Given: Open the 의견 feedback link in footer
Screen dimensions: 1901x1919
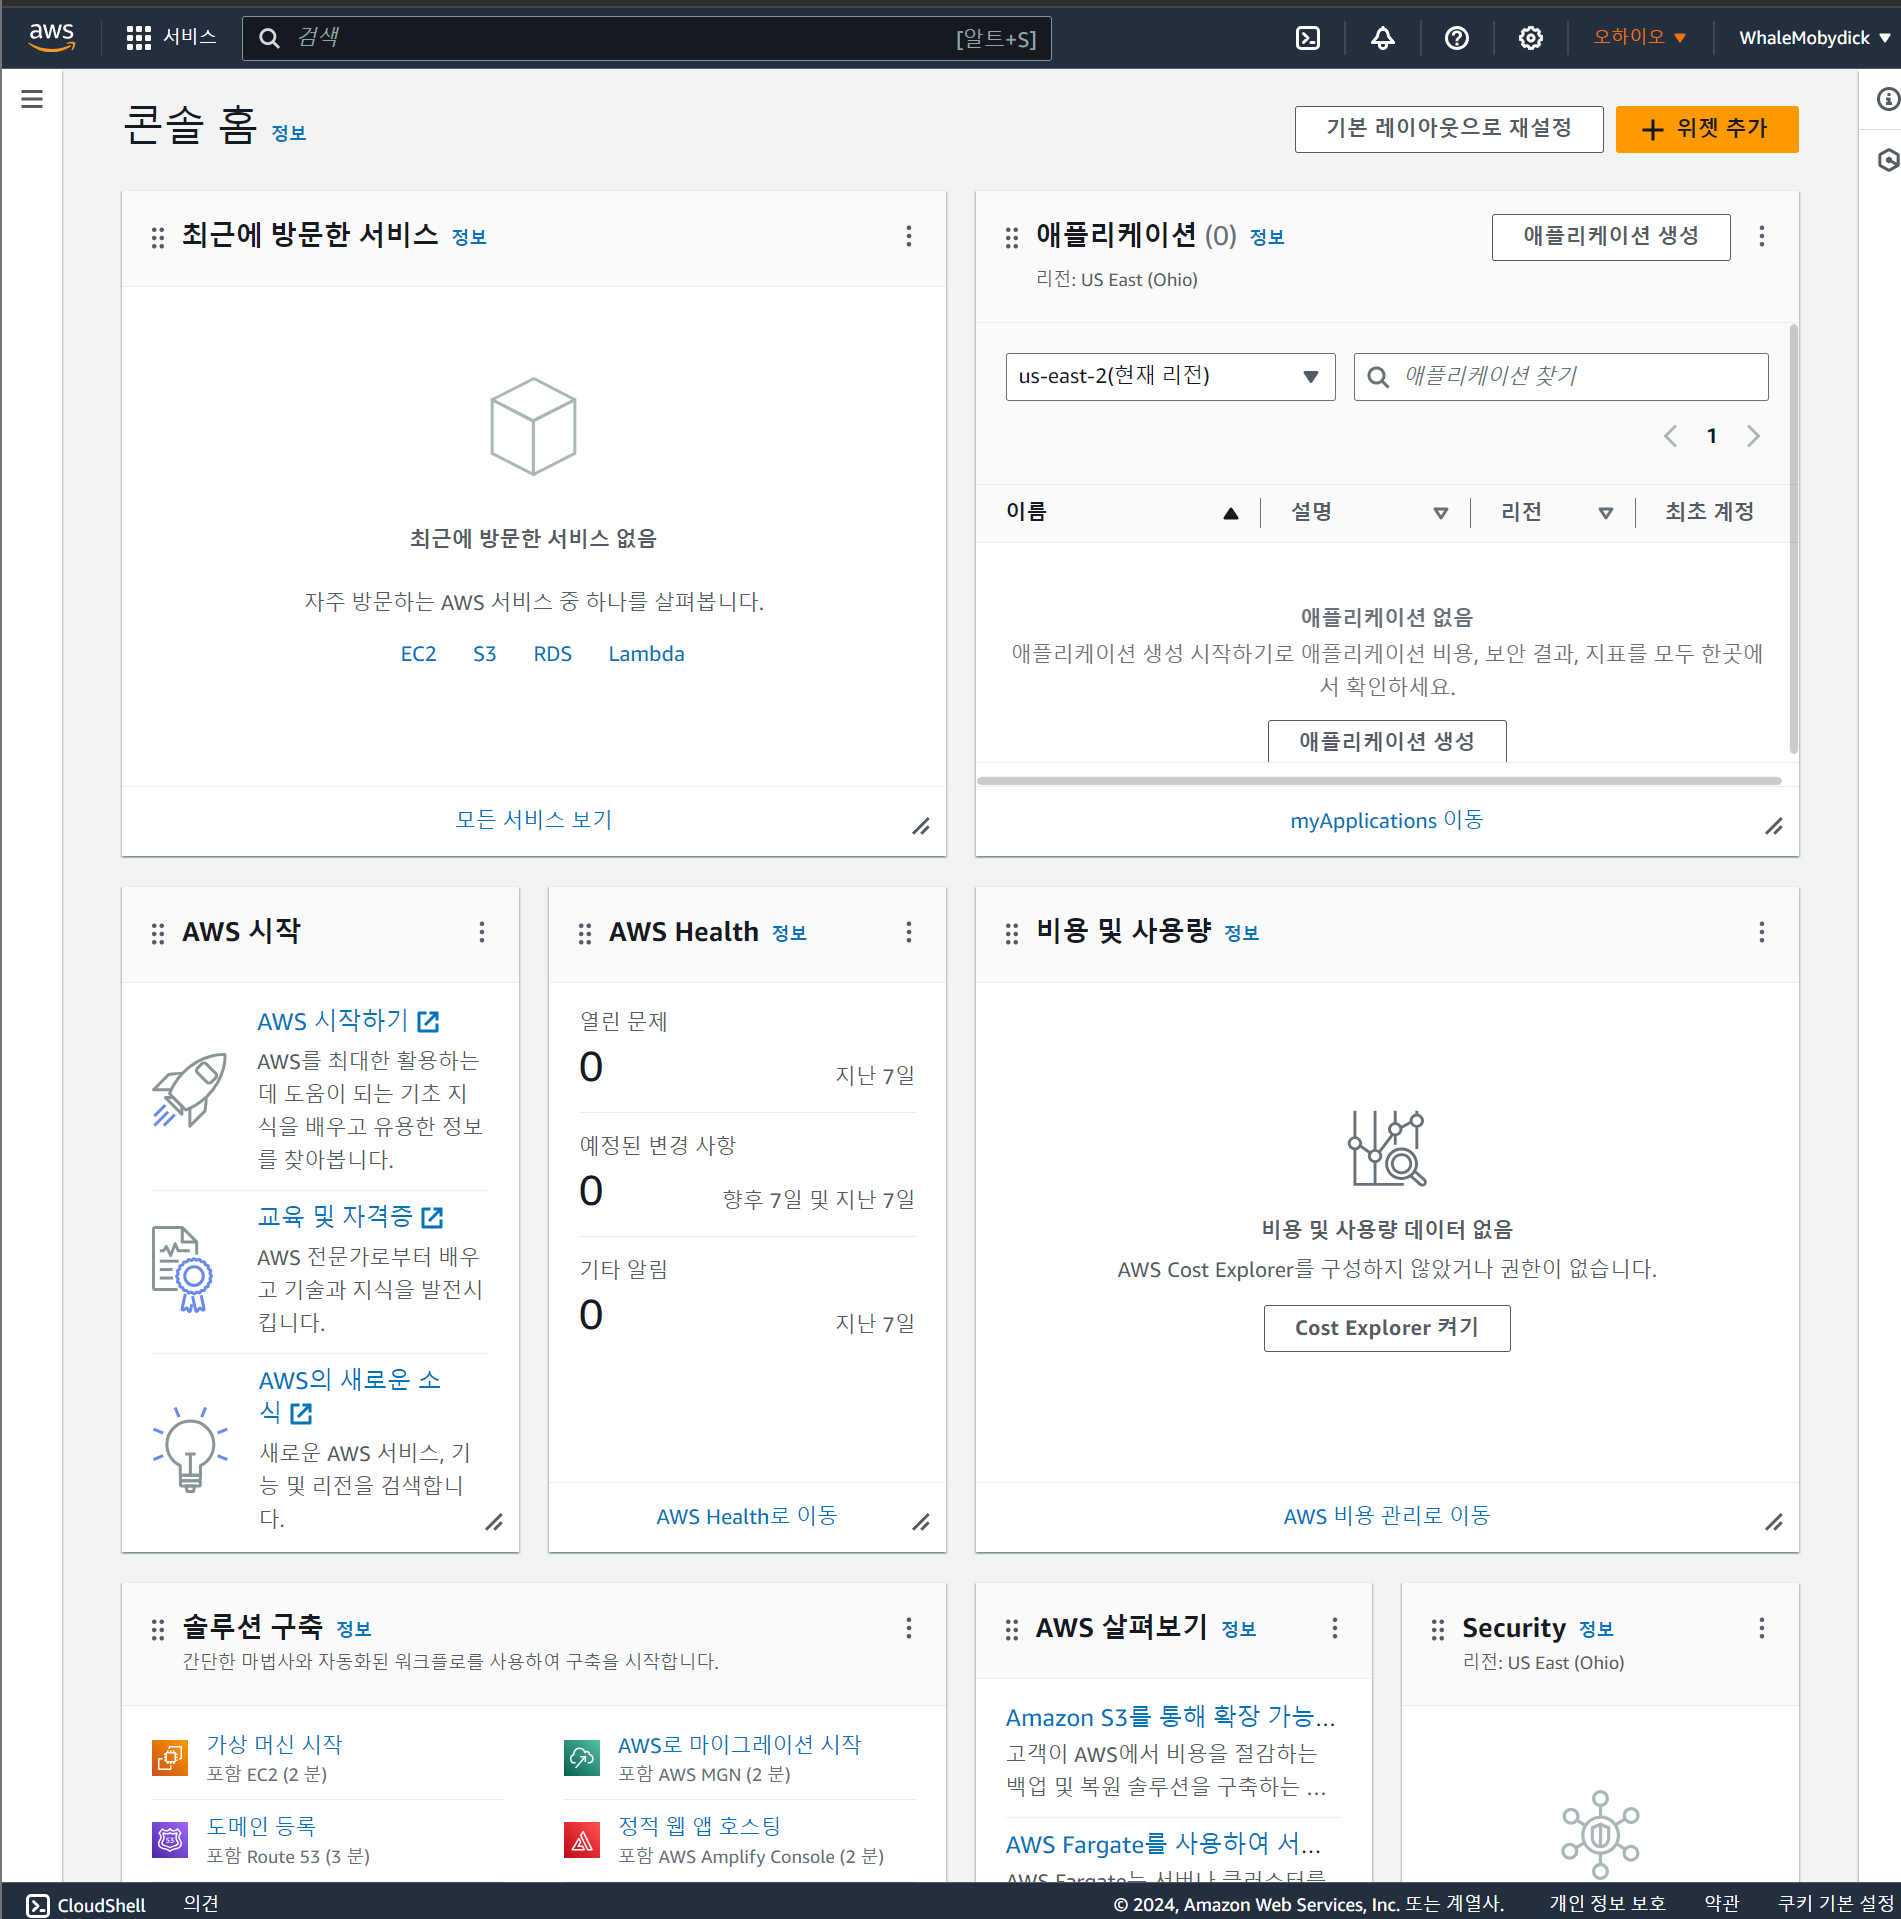Looking at the screenshot, I should click(201, 1904).
